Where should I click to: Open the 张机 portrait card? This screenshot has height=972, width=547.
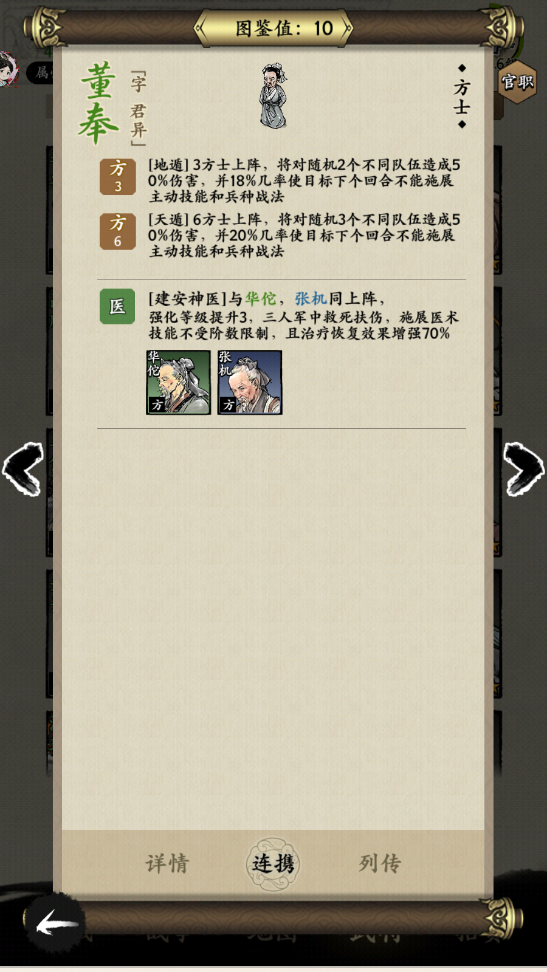250,382
